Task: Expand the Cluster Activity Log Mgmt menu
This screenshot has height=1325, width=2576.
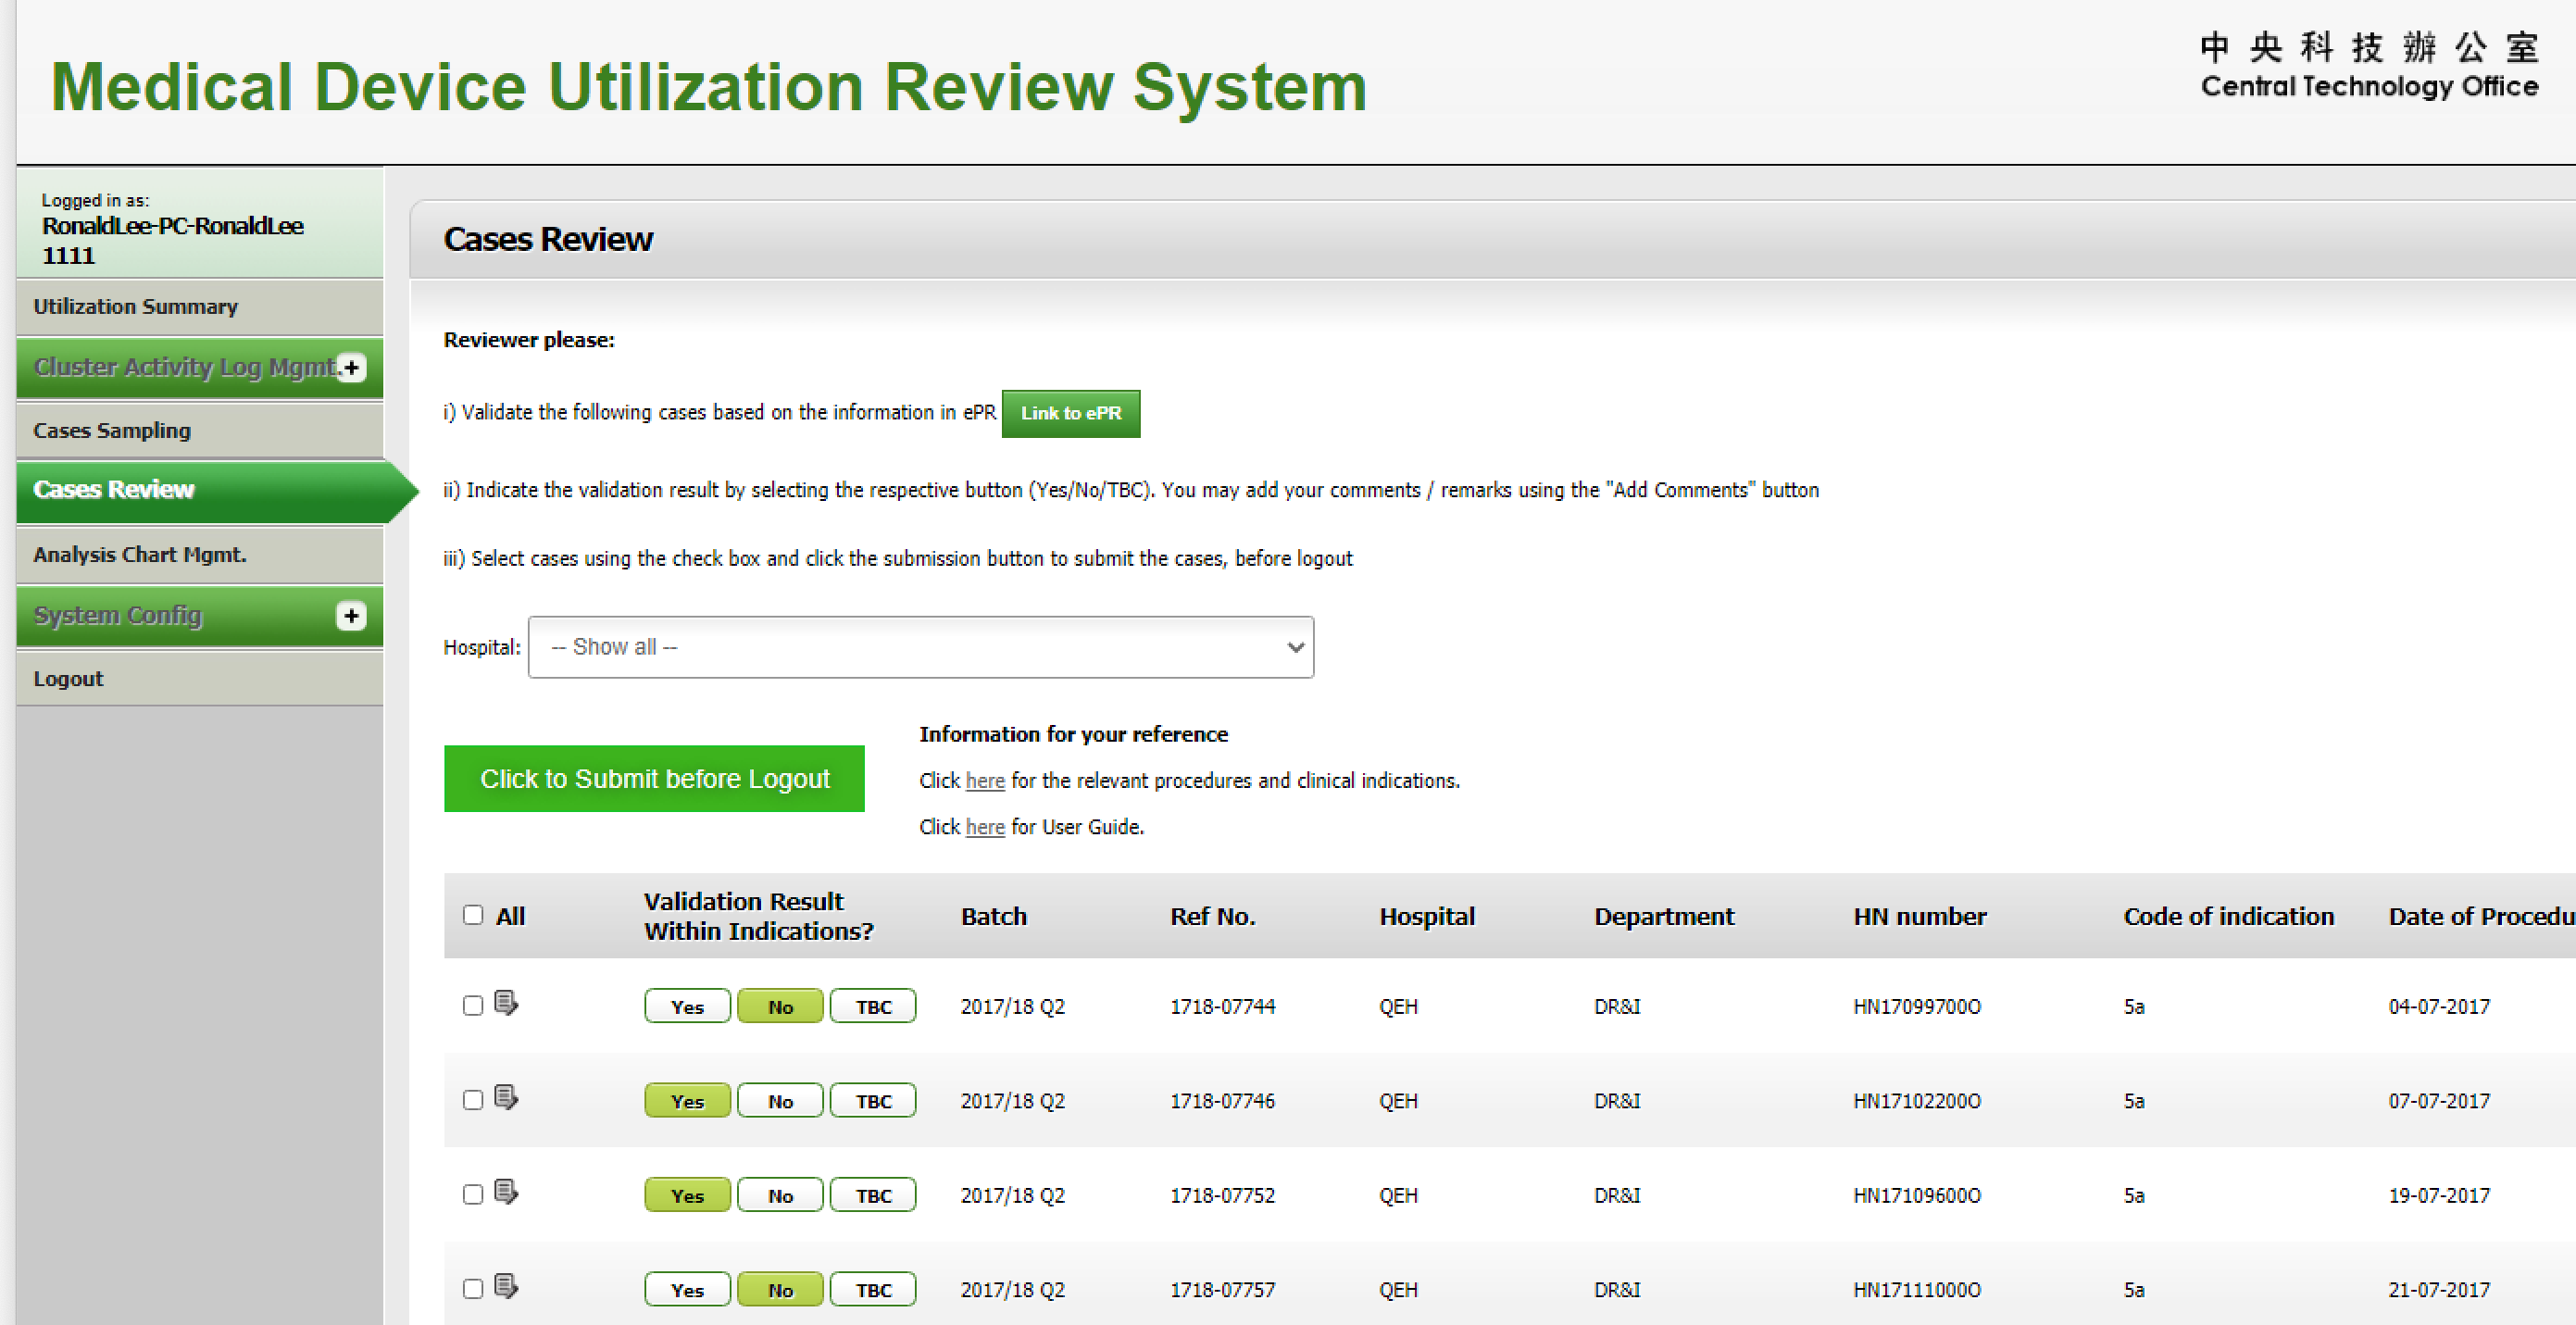Action: click(x=355, y=369)
